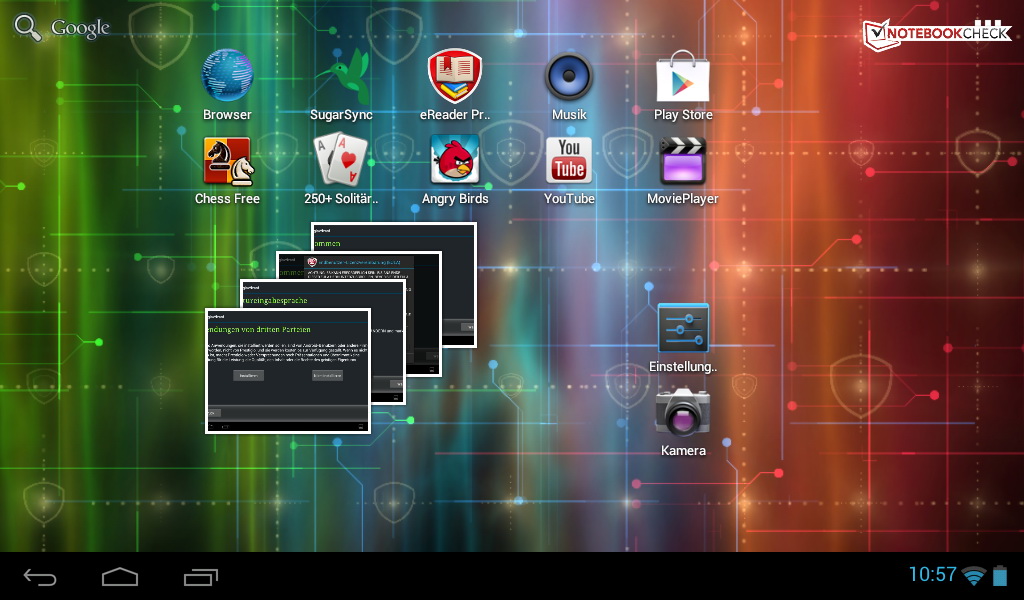
Task: Tap the Back navigation button
Action: tap(40, 576)
